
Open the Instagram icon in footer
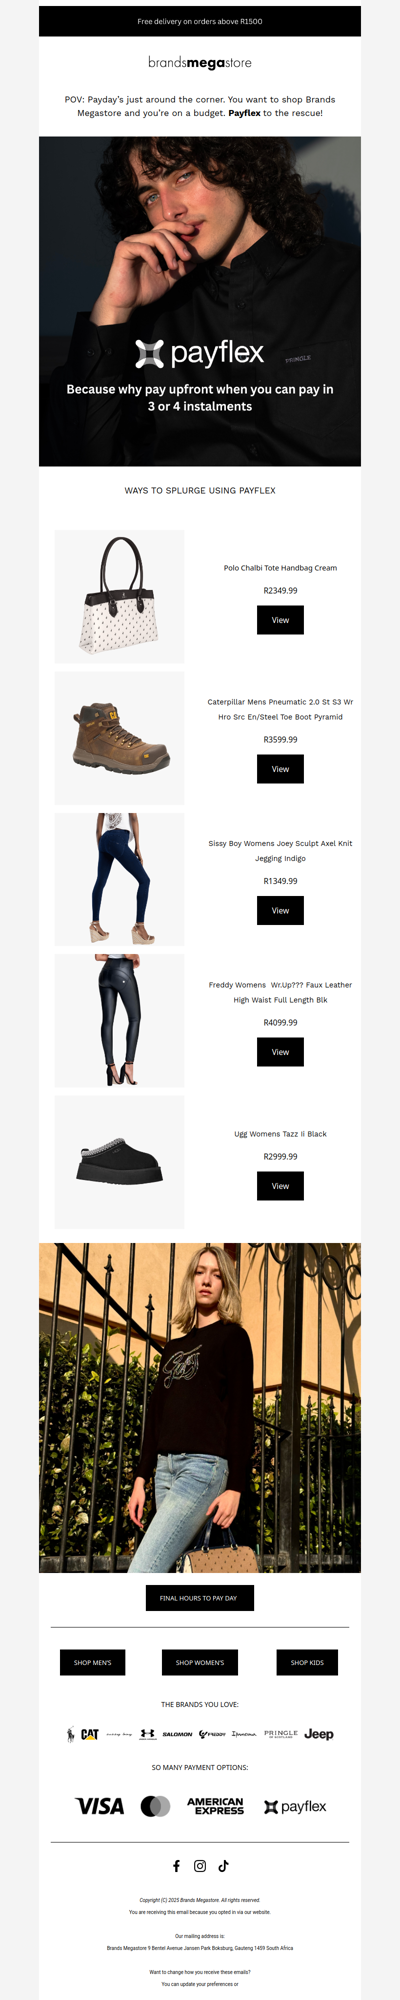(200, 1866)
